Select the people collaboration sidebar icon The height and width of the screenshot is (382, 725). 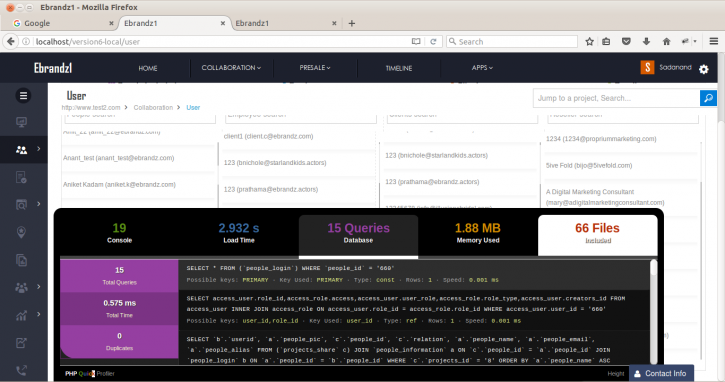[21, 149]
